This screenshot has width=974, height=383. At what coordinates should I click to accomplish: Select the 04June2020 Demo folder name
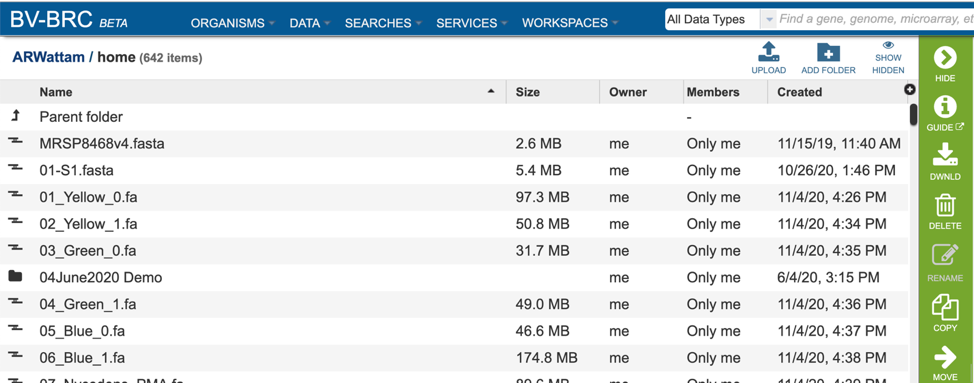coord(101,277)
